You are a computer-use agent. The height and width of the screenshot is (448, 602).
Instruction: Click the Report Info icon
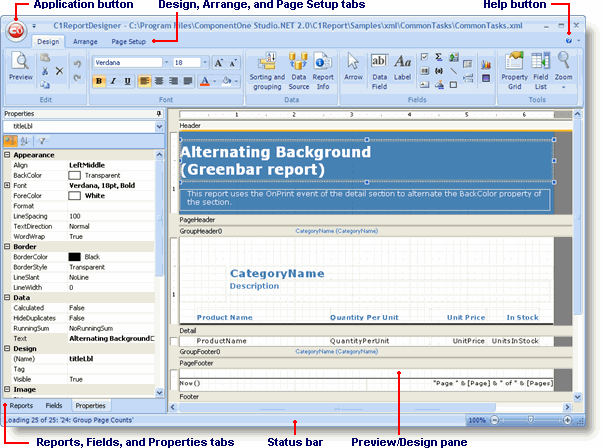[323, 69]
